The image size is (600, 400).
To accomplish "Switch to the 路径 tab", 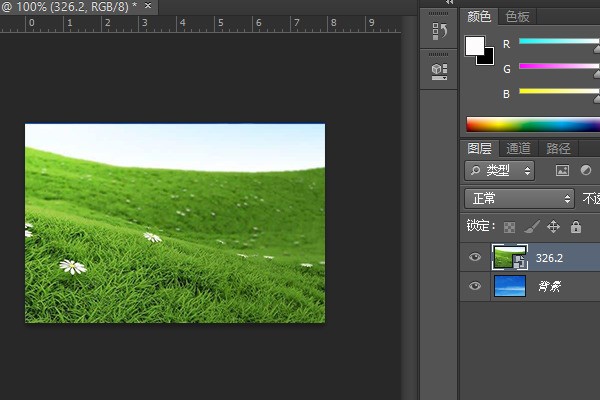I will click(558, 148).
